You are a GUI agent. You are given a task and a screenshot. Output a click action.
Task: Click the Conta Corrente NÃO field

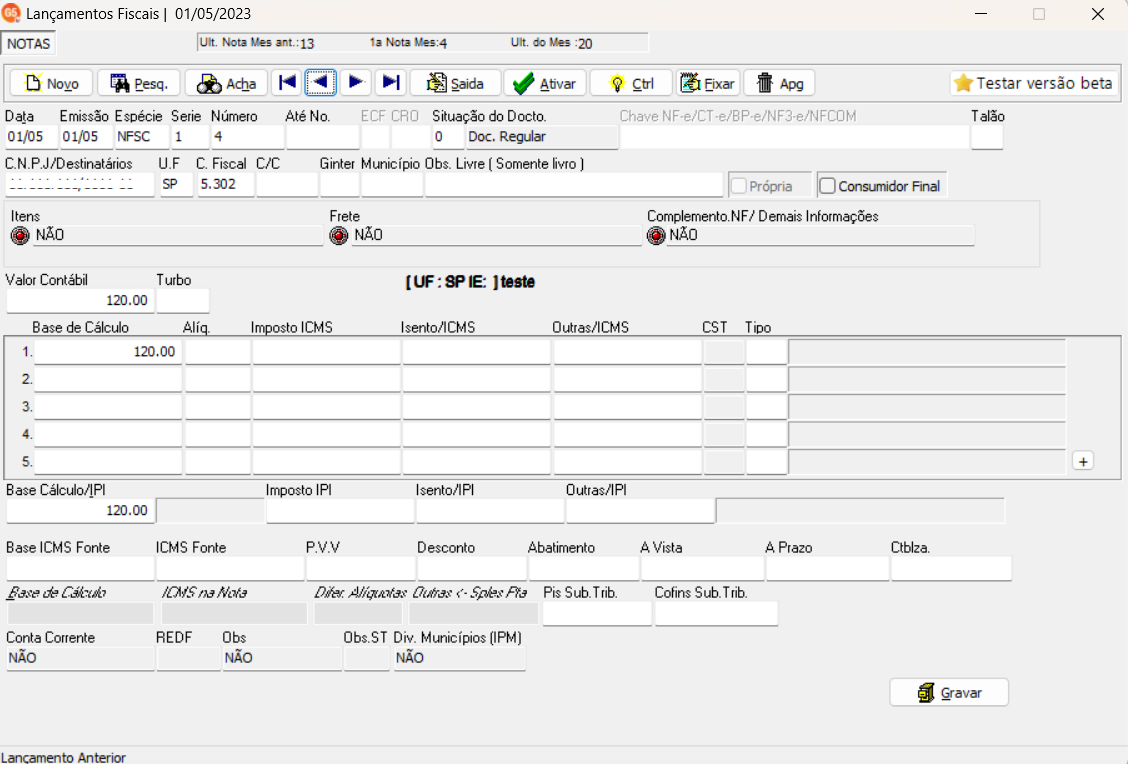tap(80, 658)
